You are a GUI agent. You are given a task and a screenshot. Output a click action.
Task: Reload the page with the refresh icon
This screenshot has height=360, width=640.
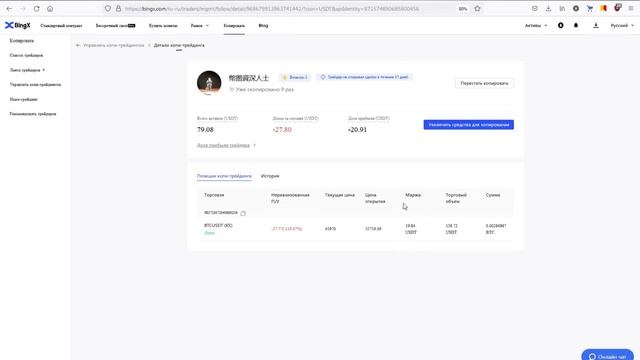[36, 9]
